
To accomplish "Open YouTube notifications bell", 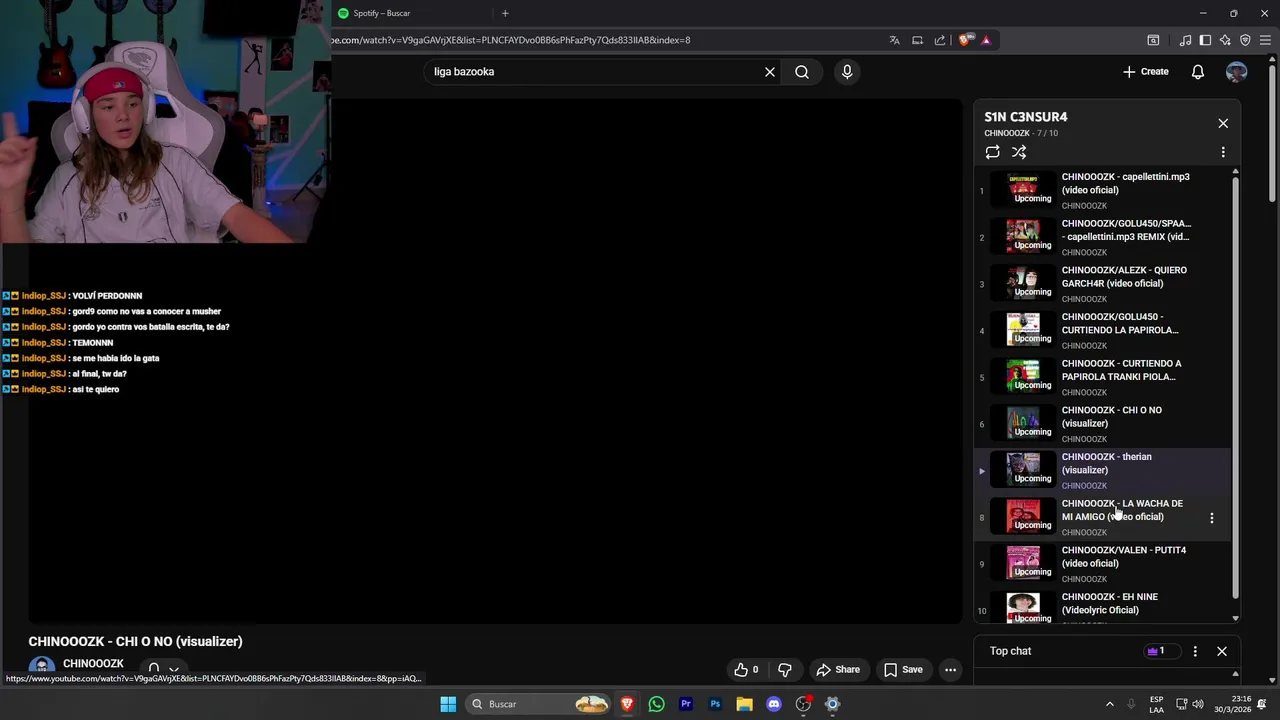I will [x=1198, y=72].
